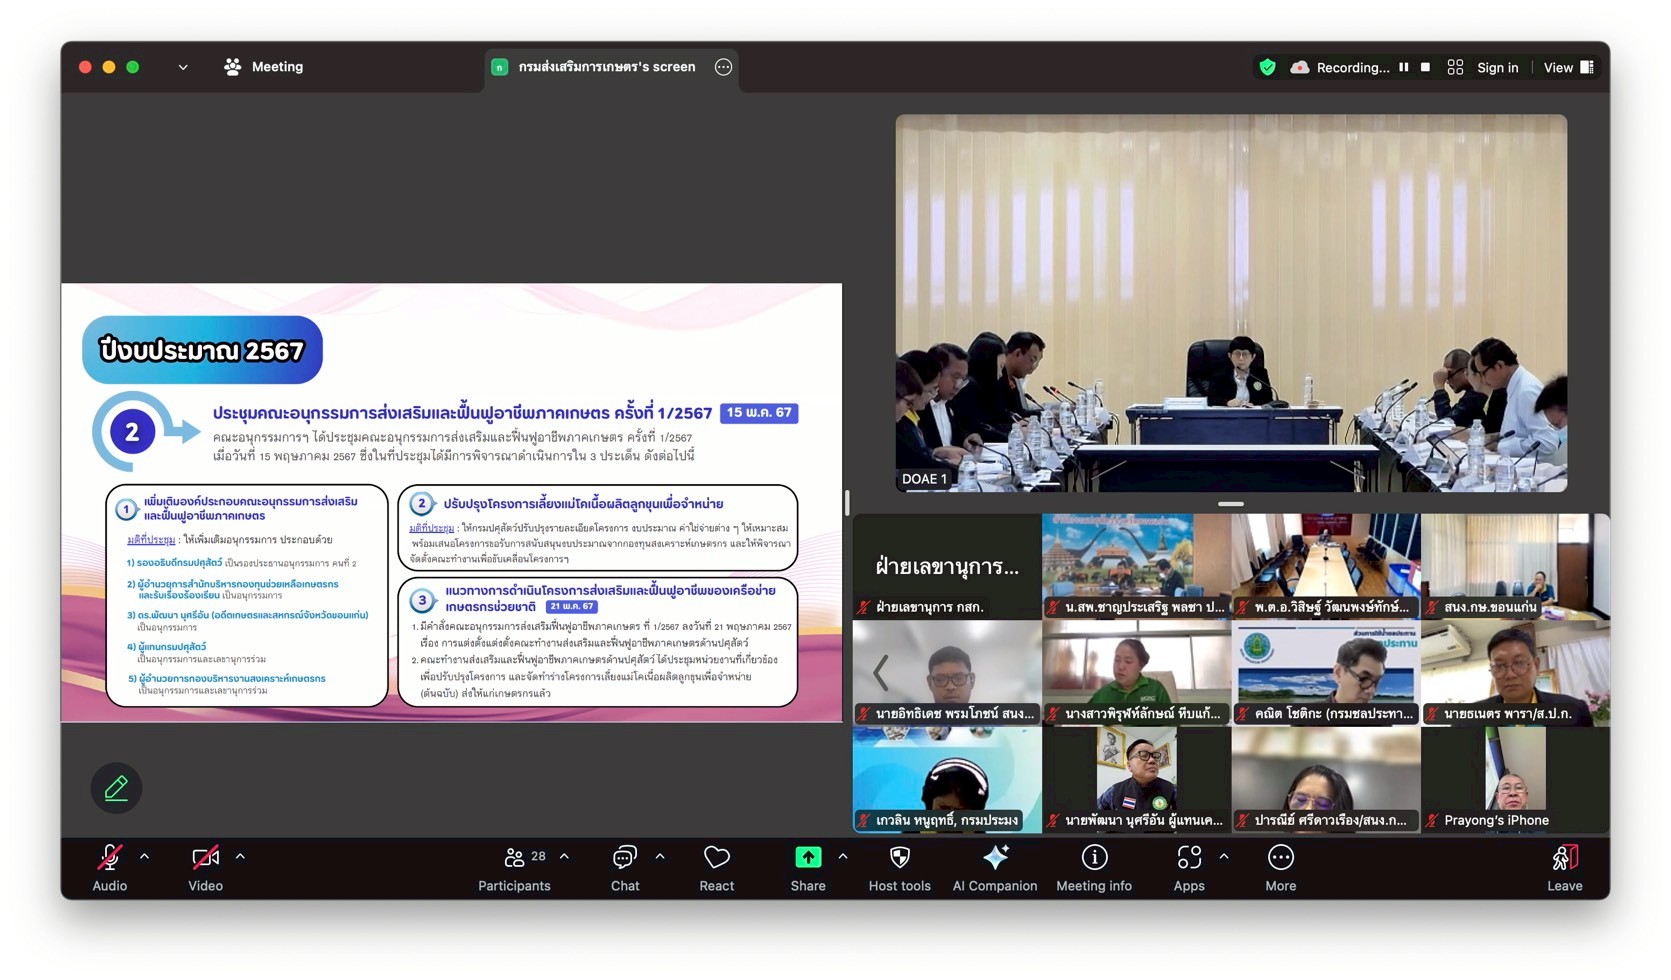Image resolution: width=1671 pixels, height=980 pixels.
Task: Open the encryption shield icon
Action: coord(1267,67)
